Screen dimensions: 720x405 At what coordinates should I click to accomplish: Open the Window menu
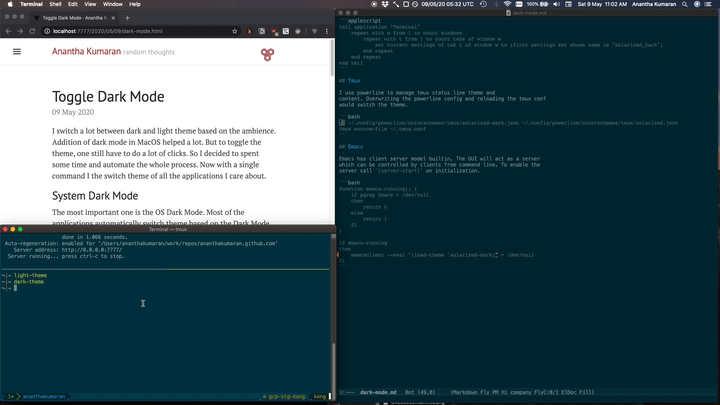112,4
